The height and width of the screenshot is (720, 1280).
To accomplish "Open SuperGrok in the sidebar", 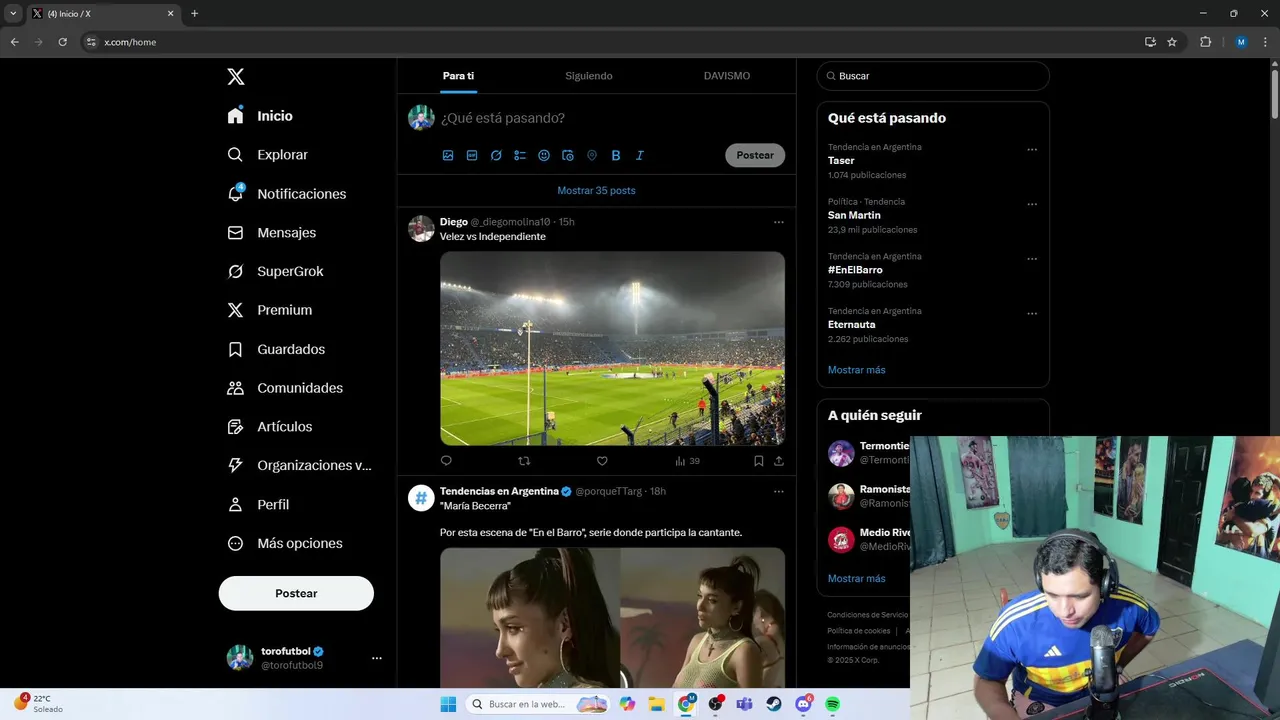I will click(x=275, y=272).
